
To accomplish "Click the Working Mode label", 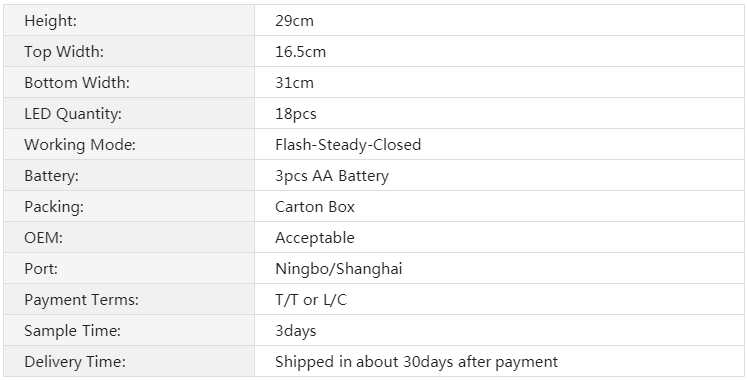I will tap(80, 145).
